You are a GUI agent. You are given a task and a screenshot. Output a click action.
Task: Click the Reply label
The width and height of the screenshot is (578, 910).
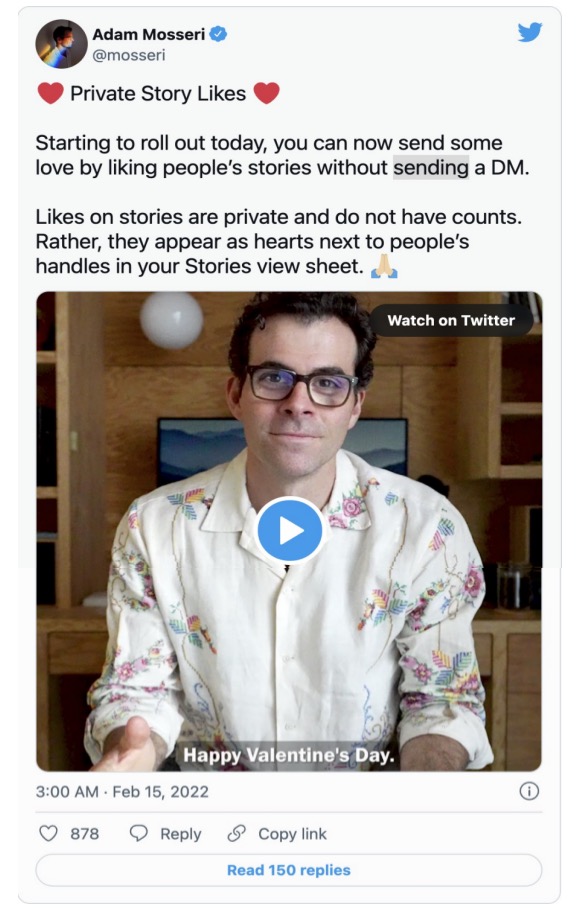(x=180, y=834)
